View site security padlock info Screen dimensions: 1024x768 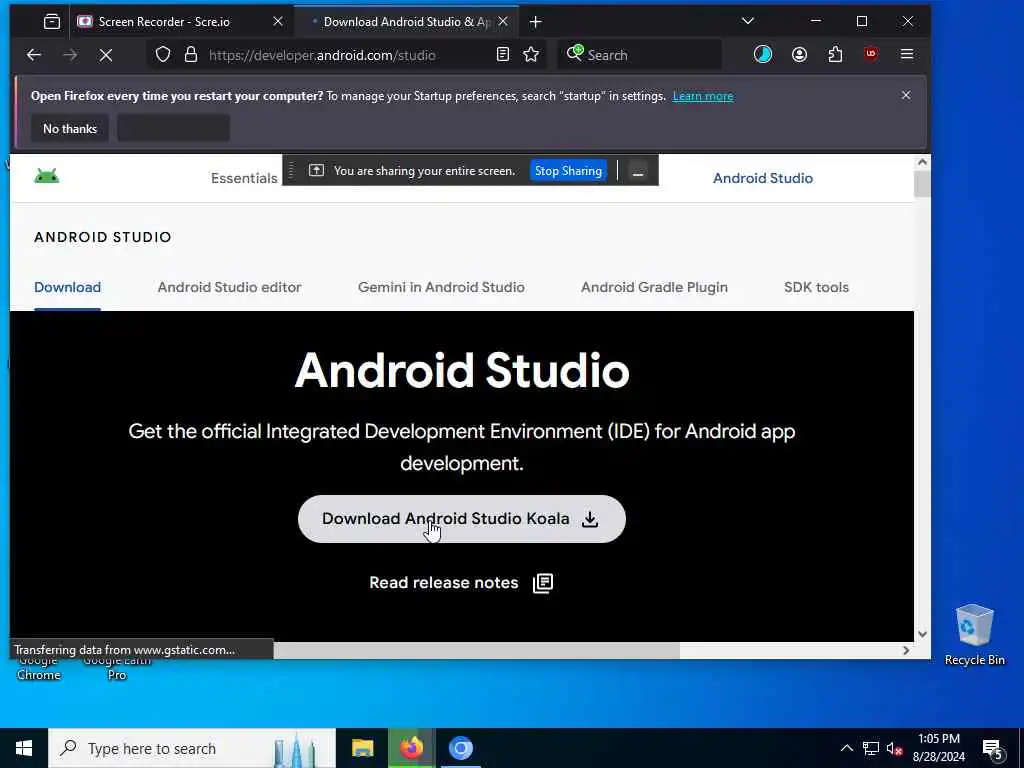coord(191,55)
